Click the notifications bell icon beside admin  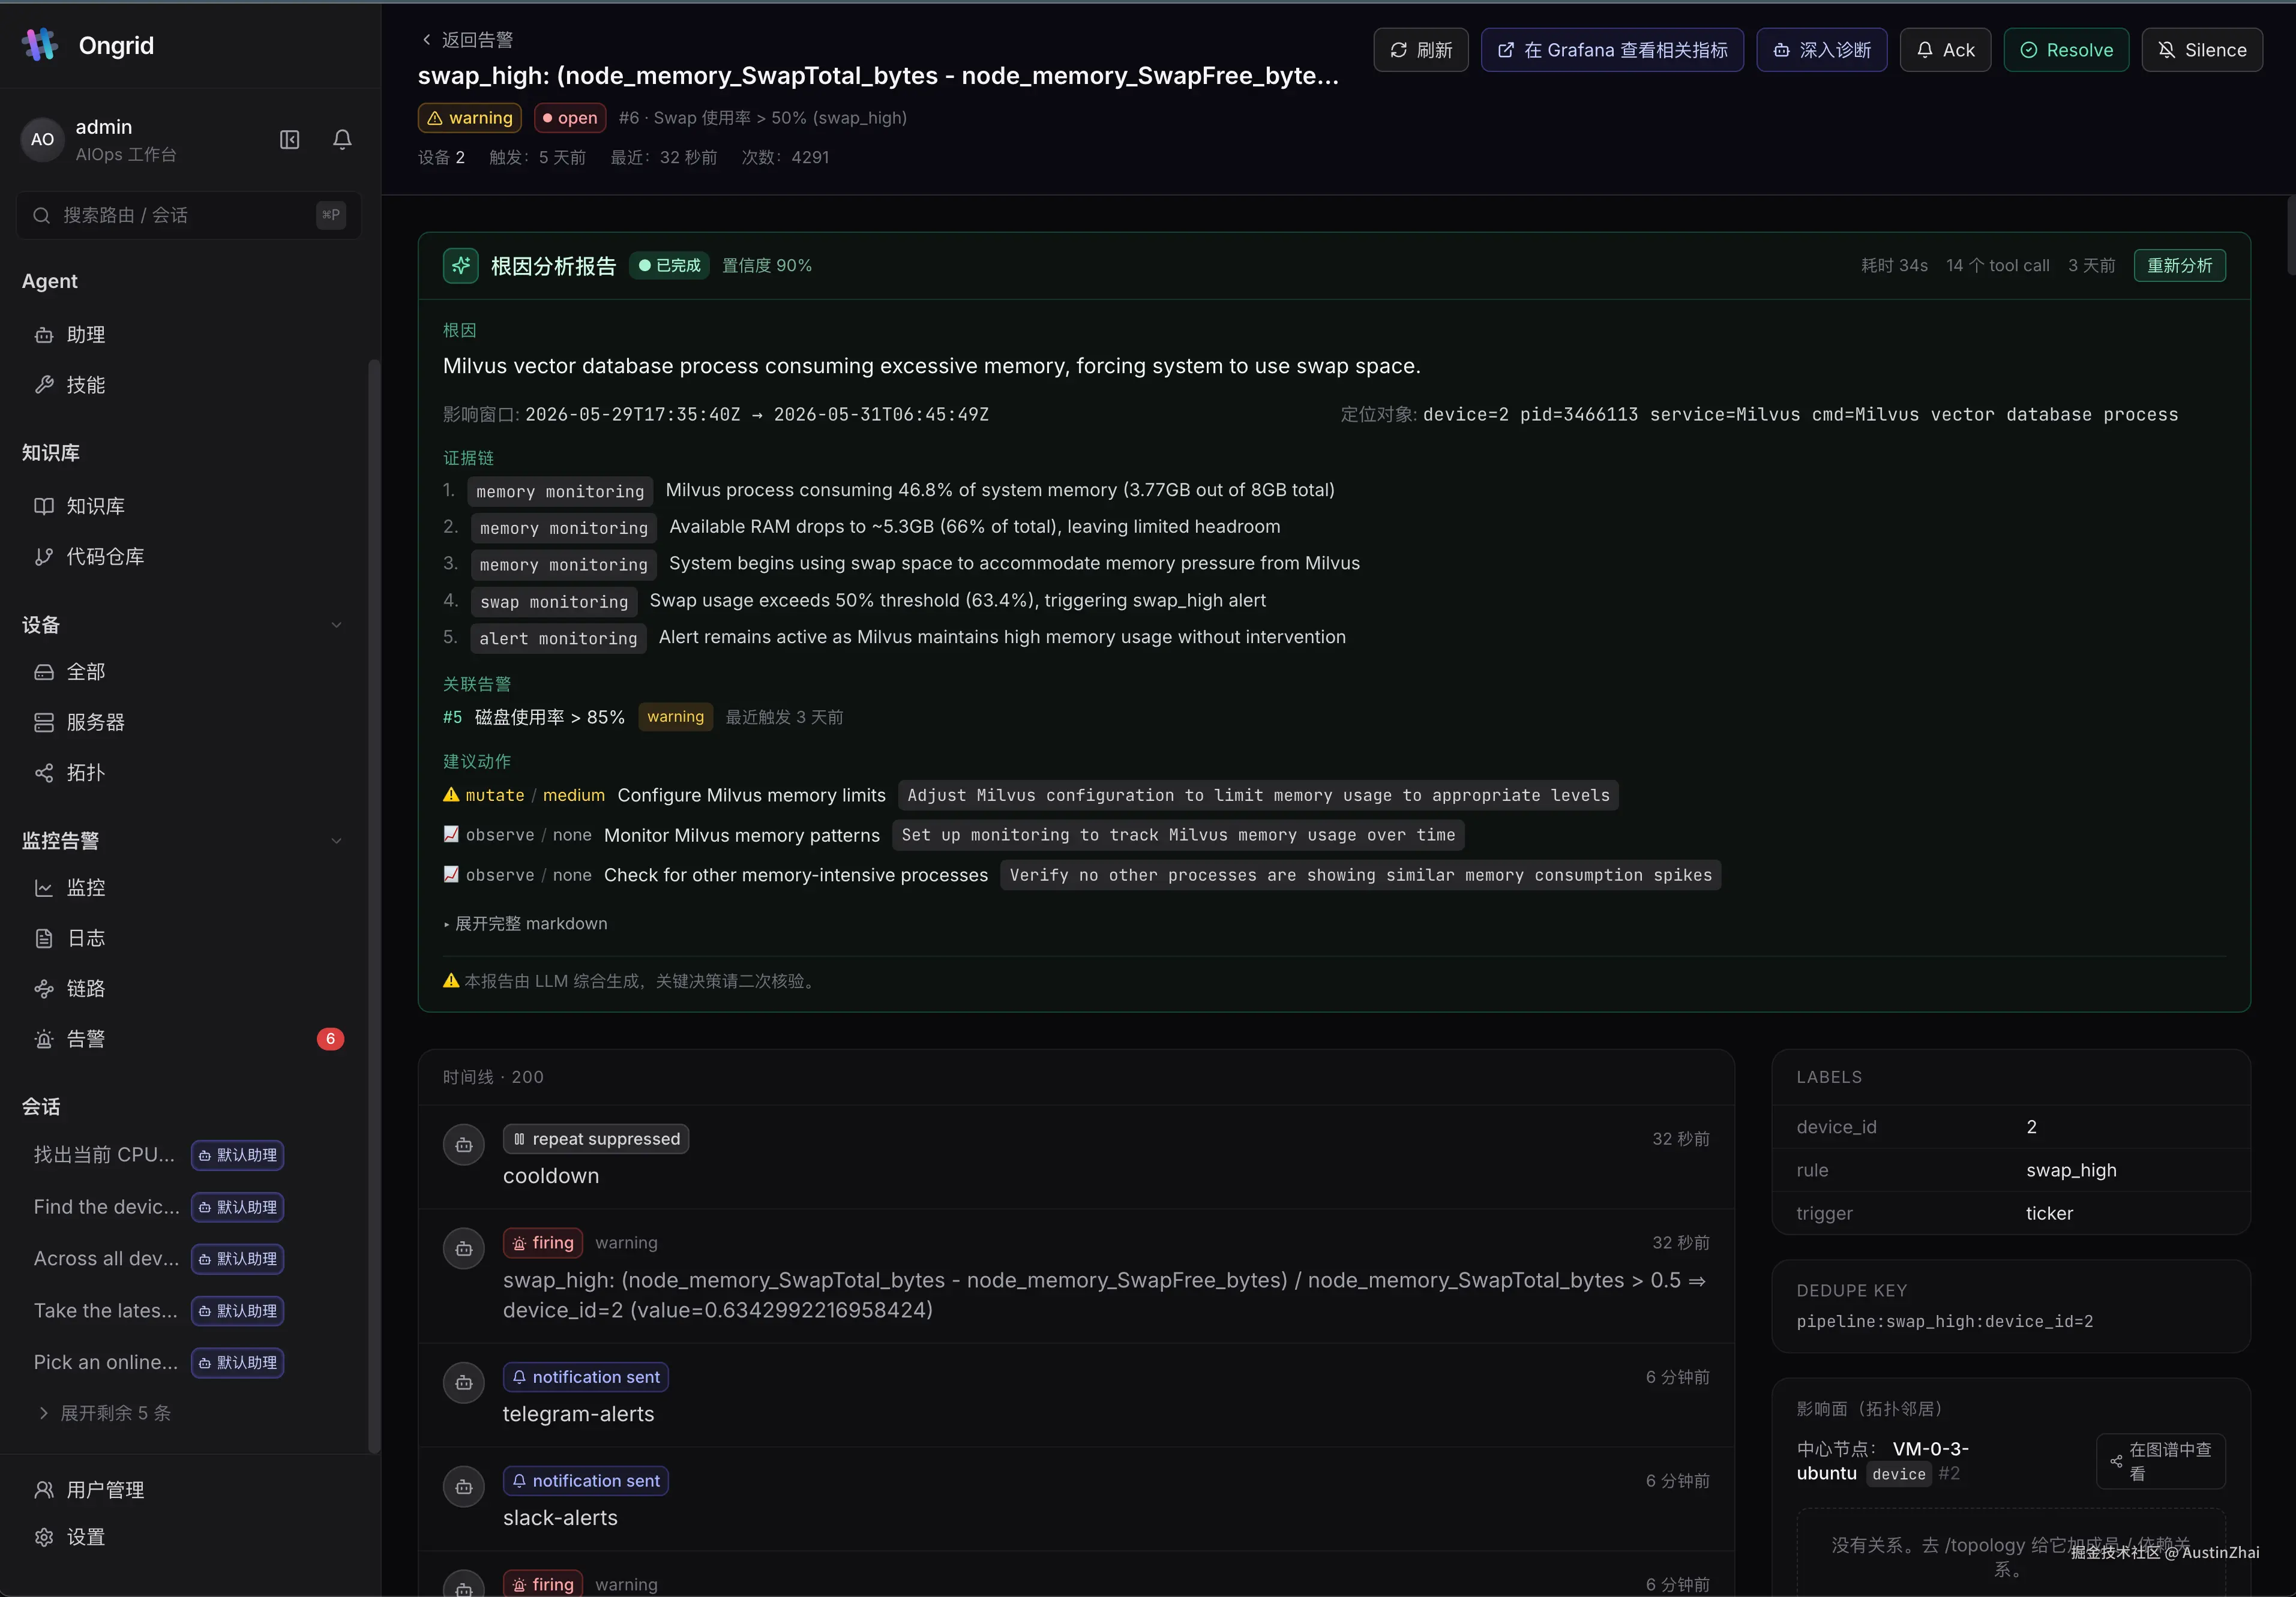(342, 139)
